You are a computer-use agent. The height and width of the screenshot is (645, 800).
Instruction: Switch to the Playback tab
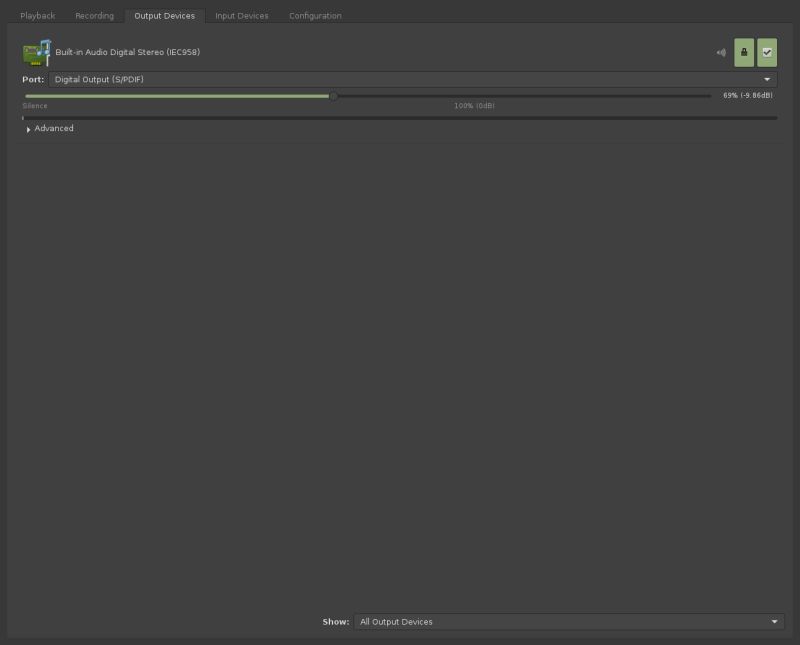38,16
